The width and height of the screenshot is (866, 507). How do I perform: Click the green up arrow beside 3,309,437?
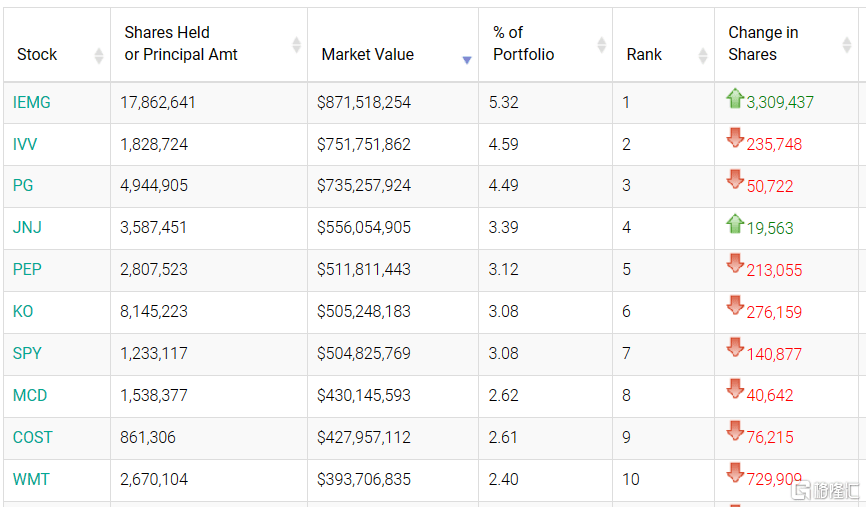coord(735,99)
